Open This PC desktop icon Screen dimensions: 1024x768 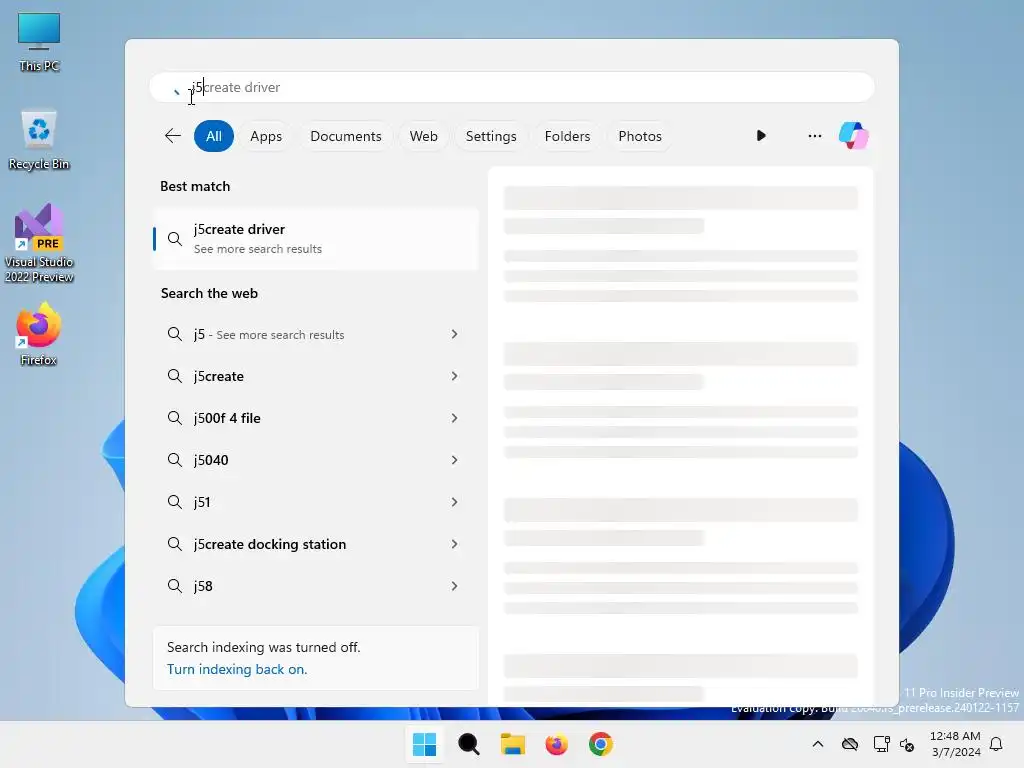pyautogui.click(x=39, y=42)
